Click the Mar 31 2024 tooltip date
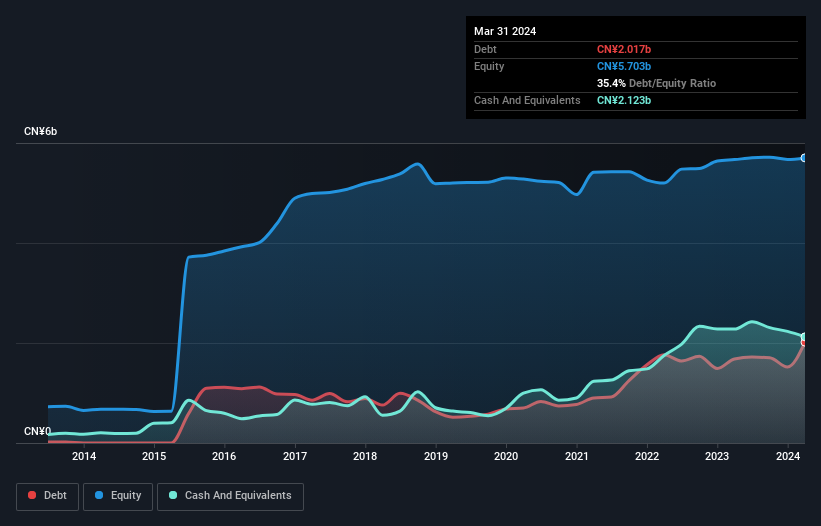The width and height of the screenshot is (821, 526). [x=505, y=31]
